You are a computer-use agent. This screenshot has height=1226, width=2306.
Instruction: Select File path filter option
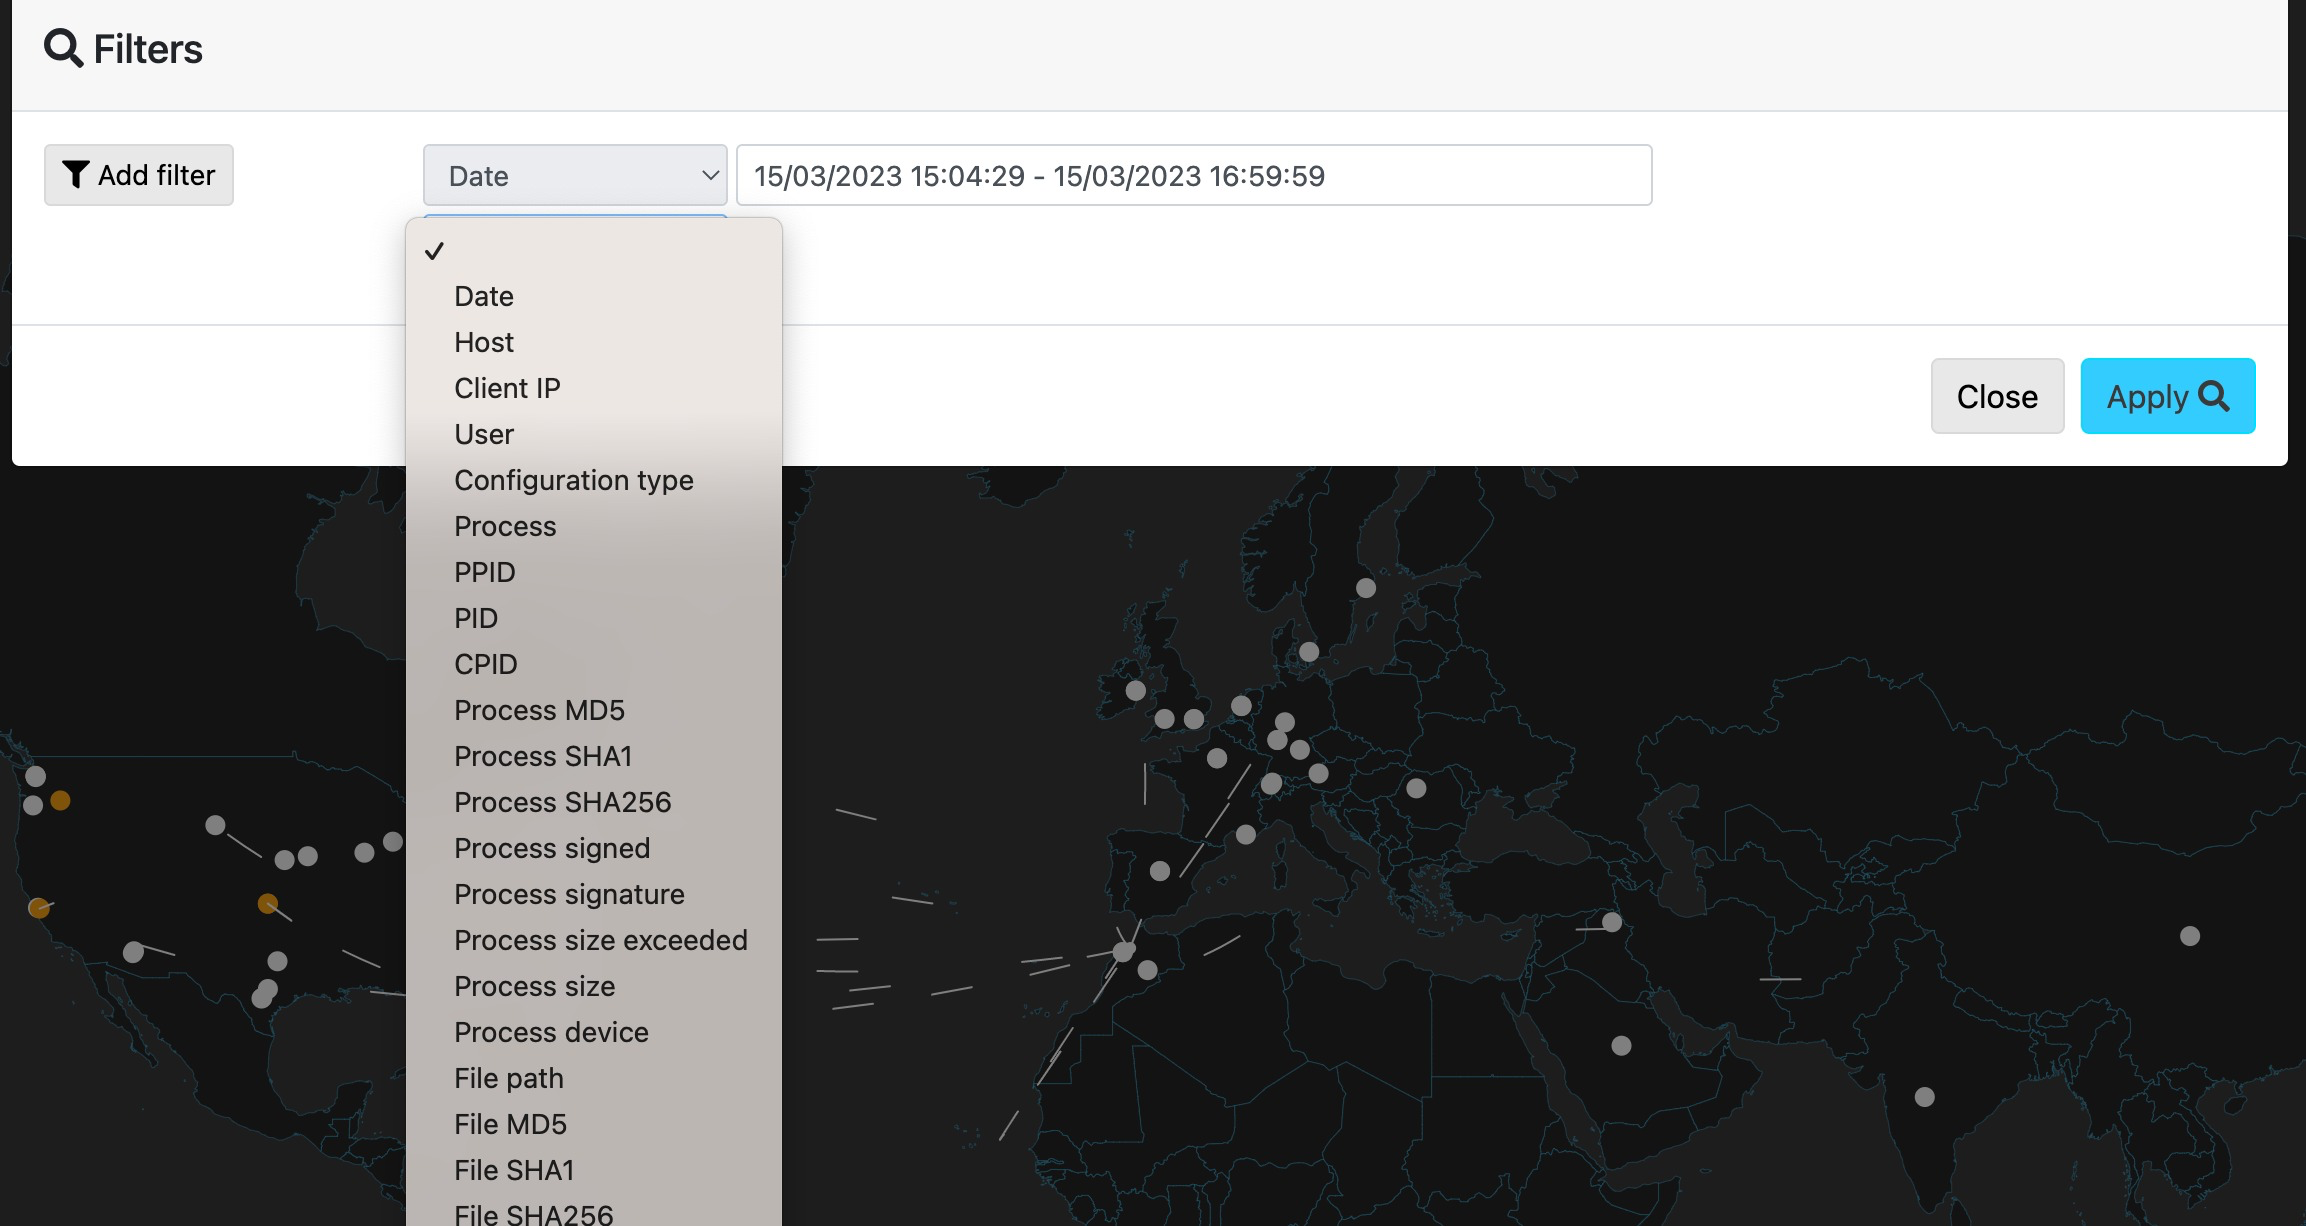click(508, 1078)
